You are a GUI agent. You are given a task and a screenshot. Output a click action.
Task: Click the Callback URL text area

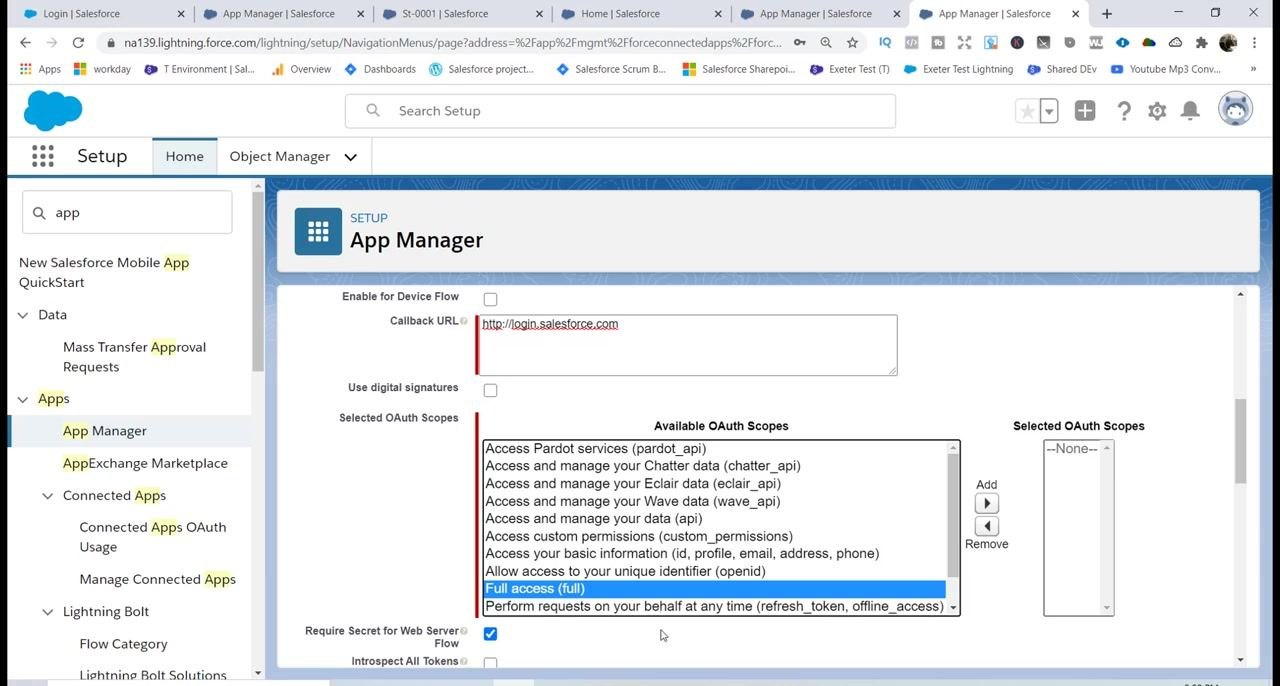click(x=689, y=345)
